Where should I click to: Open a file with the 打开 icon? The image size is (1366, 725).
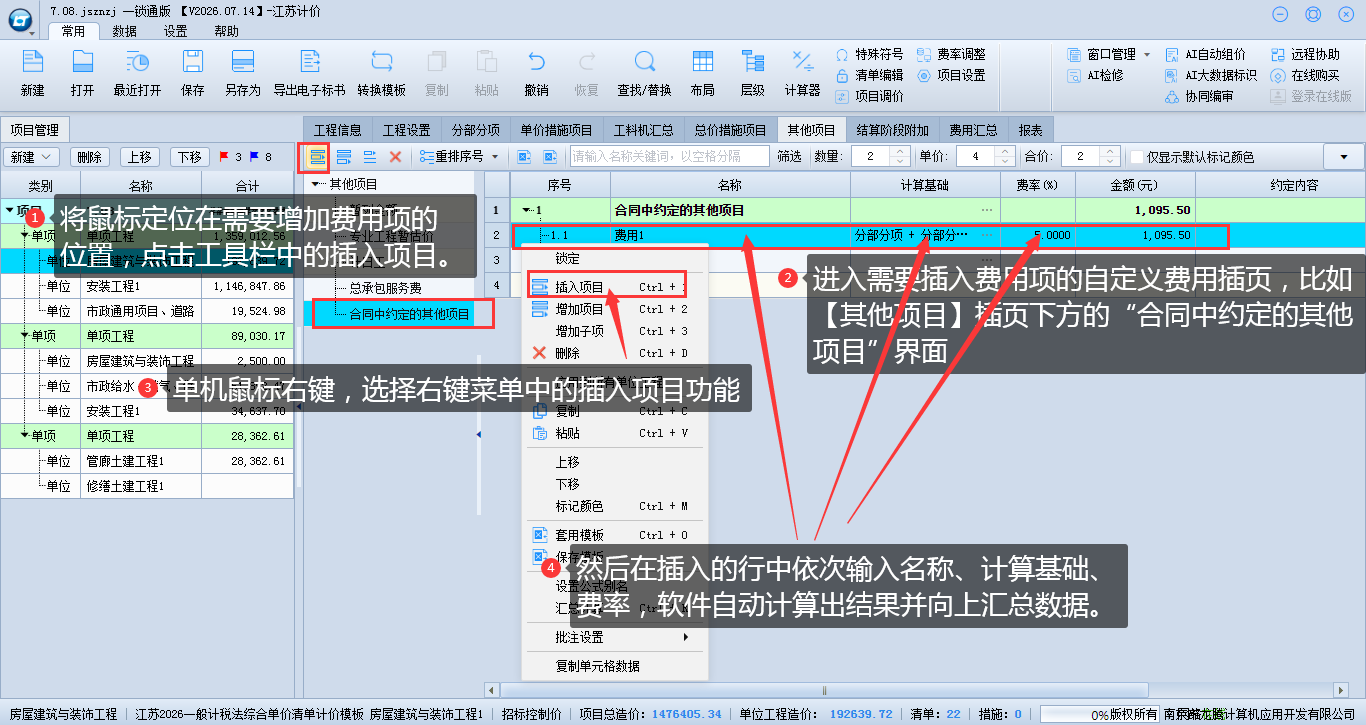[x=82, y=61]
